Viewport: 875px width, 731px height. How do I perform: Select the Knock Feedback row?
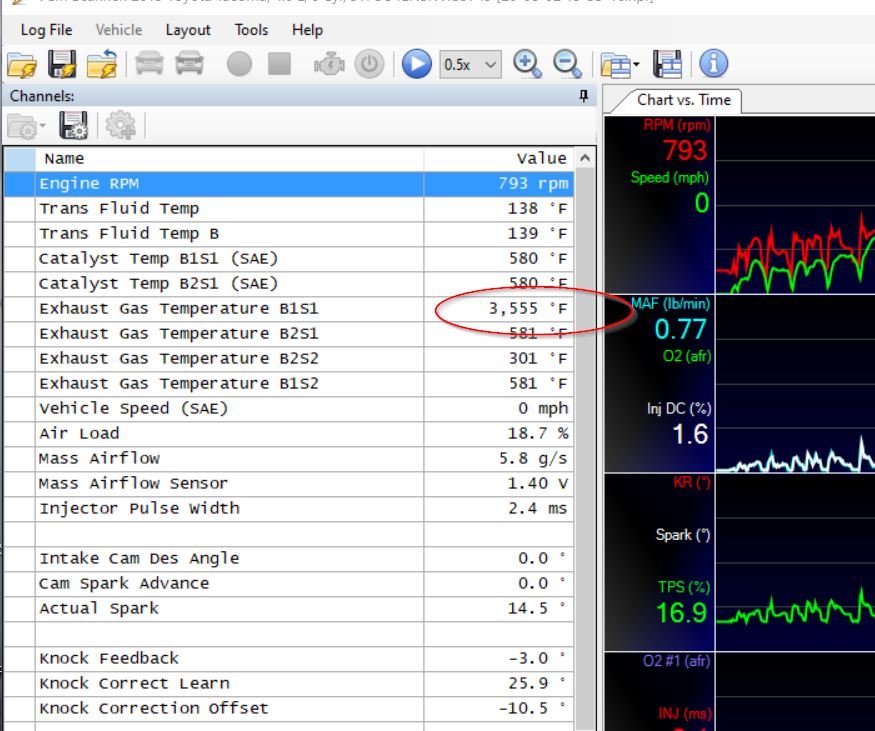pyautogui.click(x=289, y=658)
